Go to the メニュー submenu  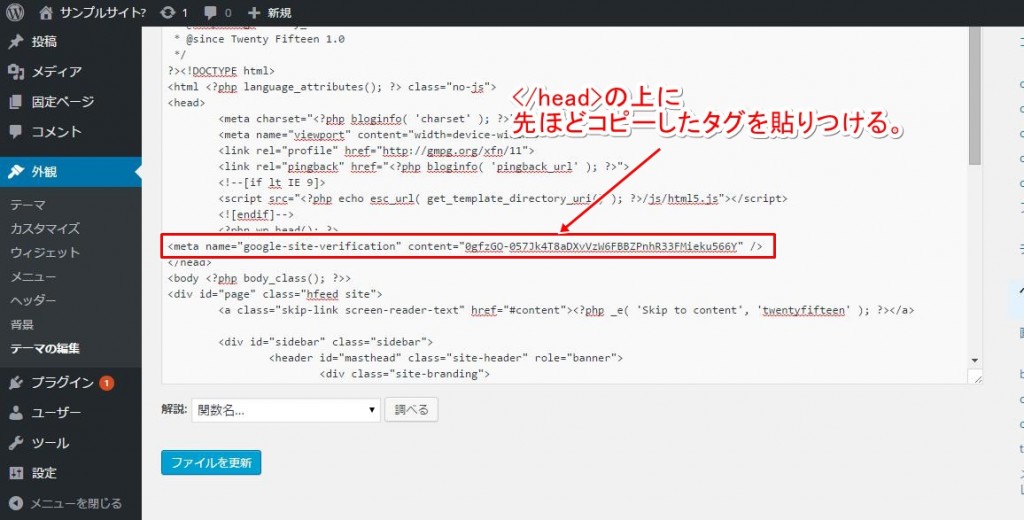point(33,277)
